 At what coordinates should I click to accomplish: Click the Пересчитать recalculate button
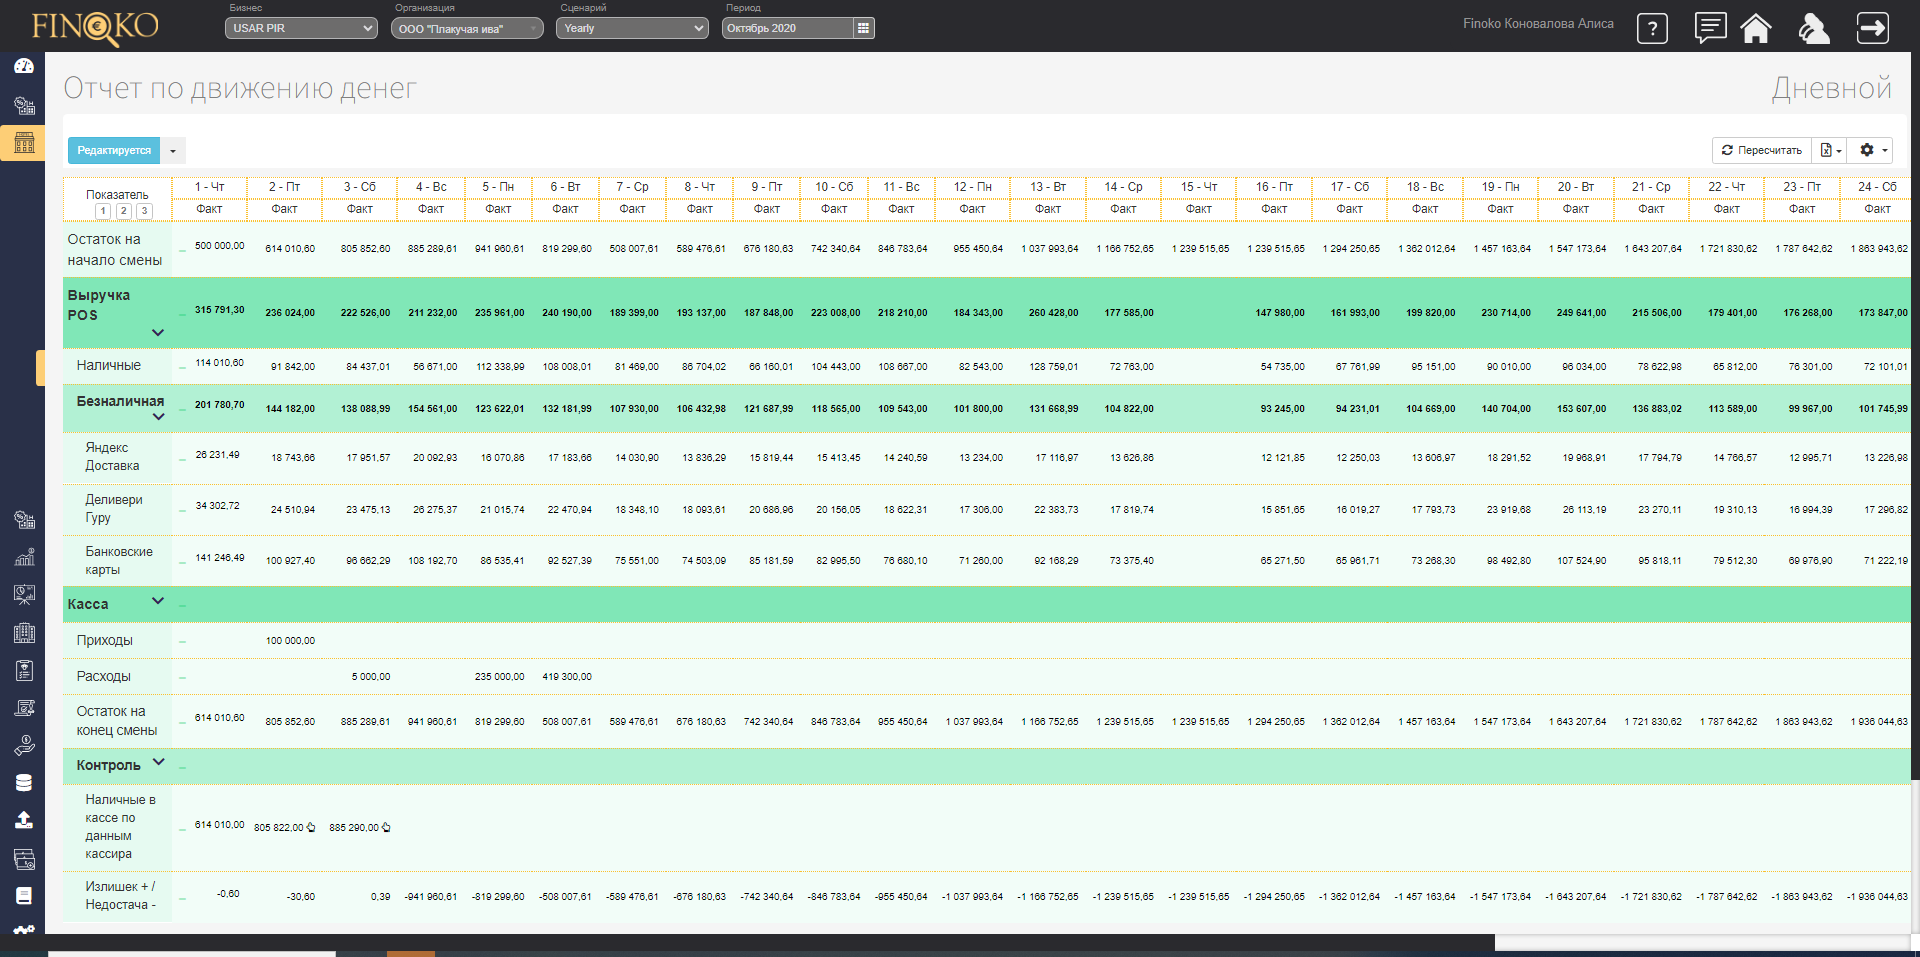click(x=1761, y=150)
